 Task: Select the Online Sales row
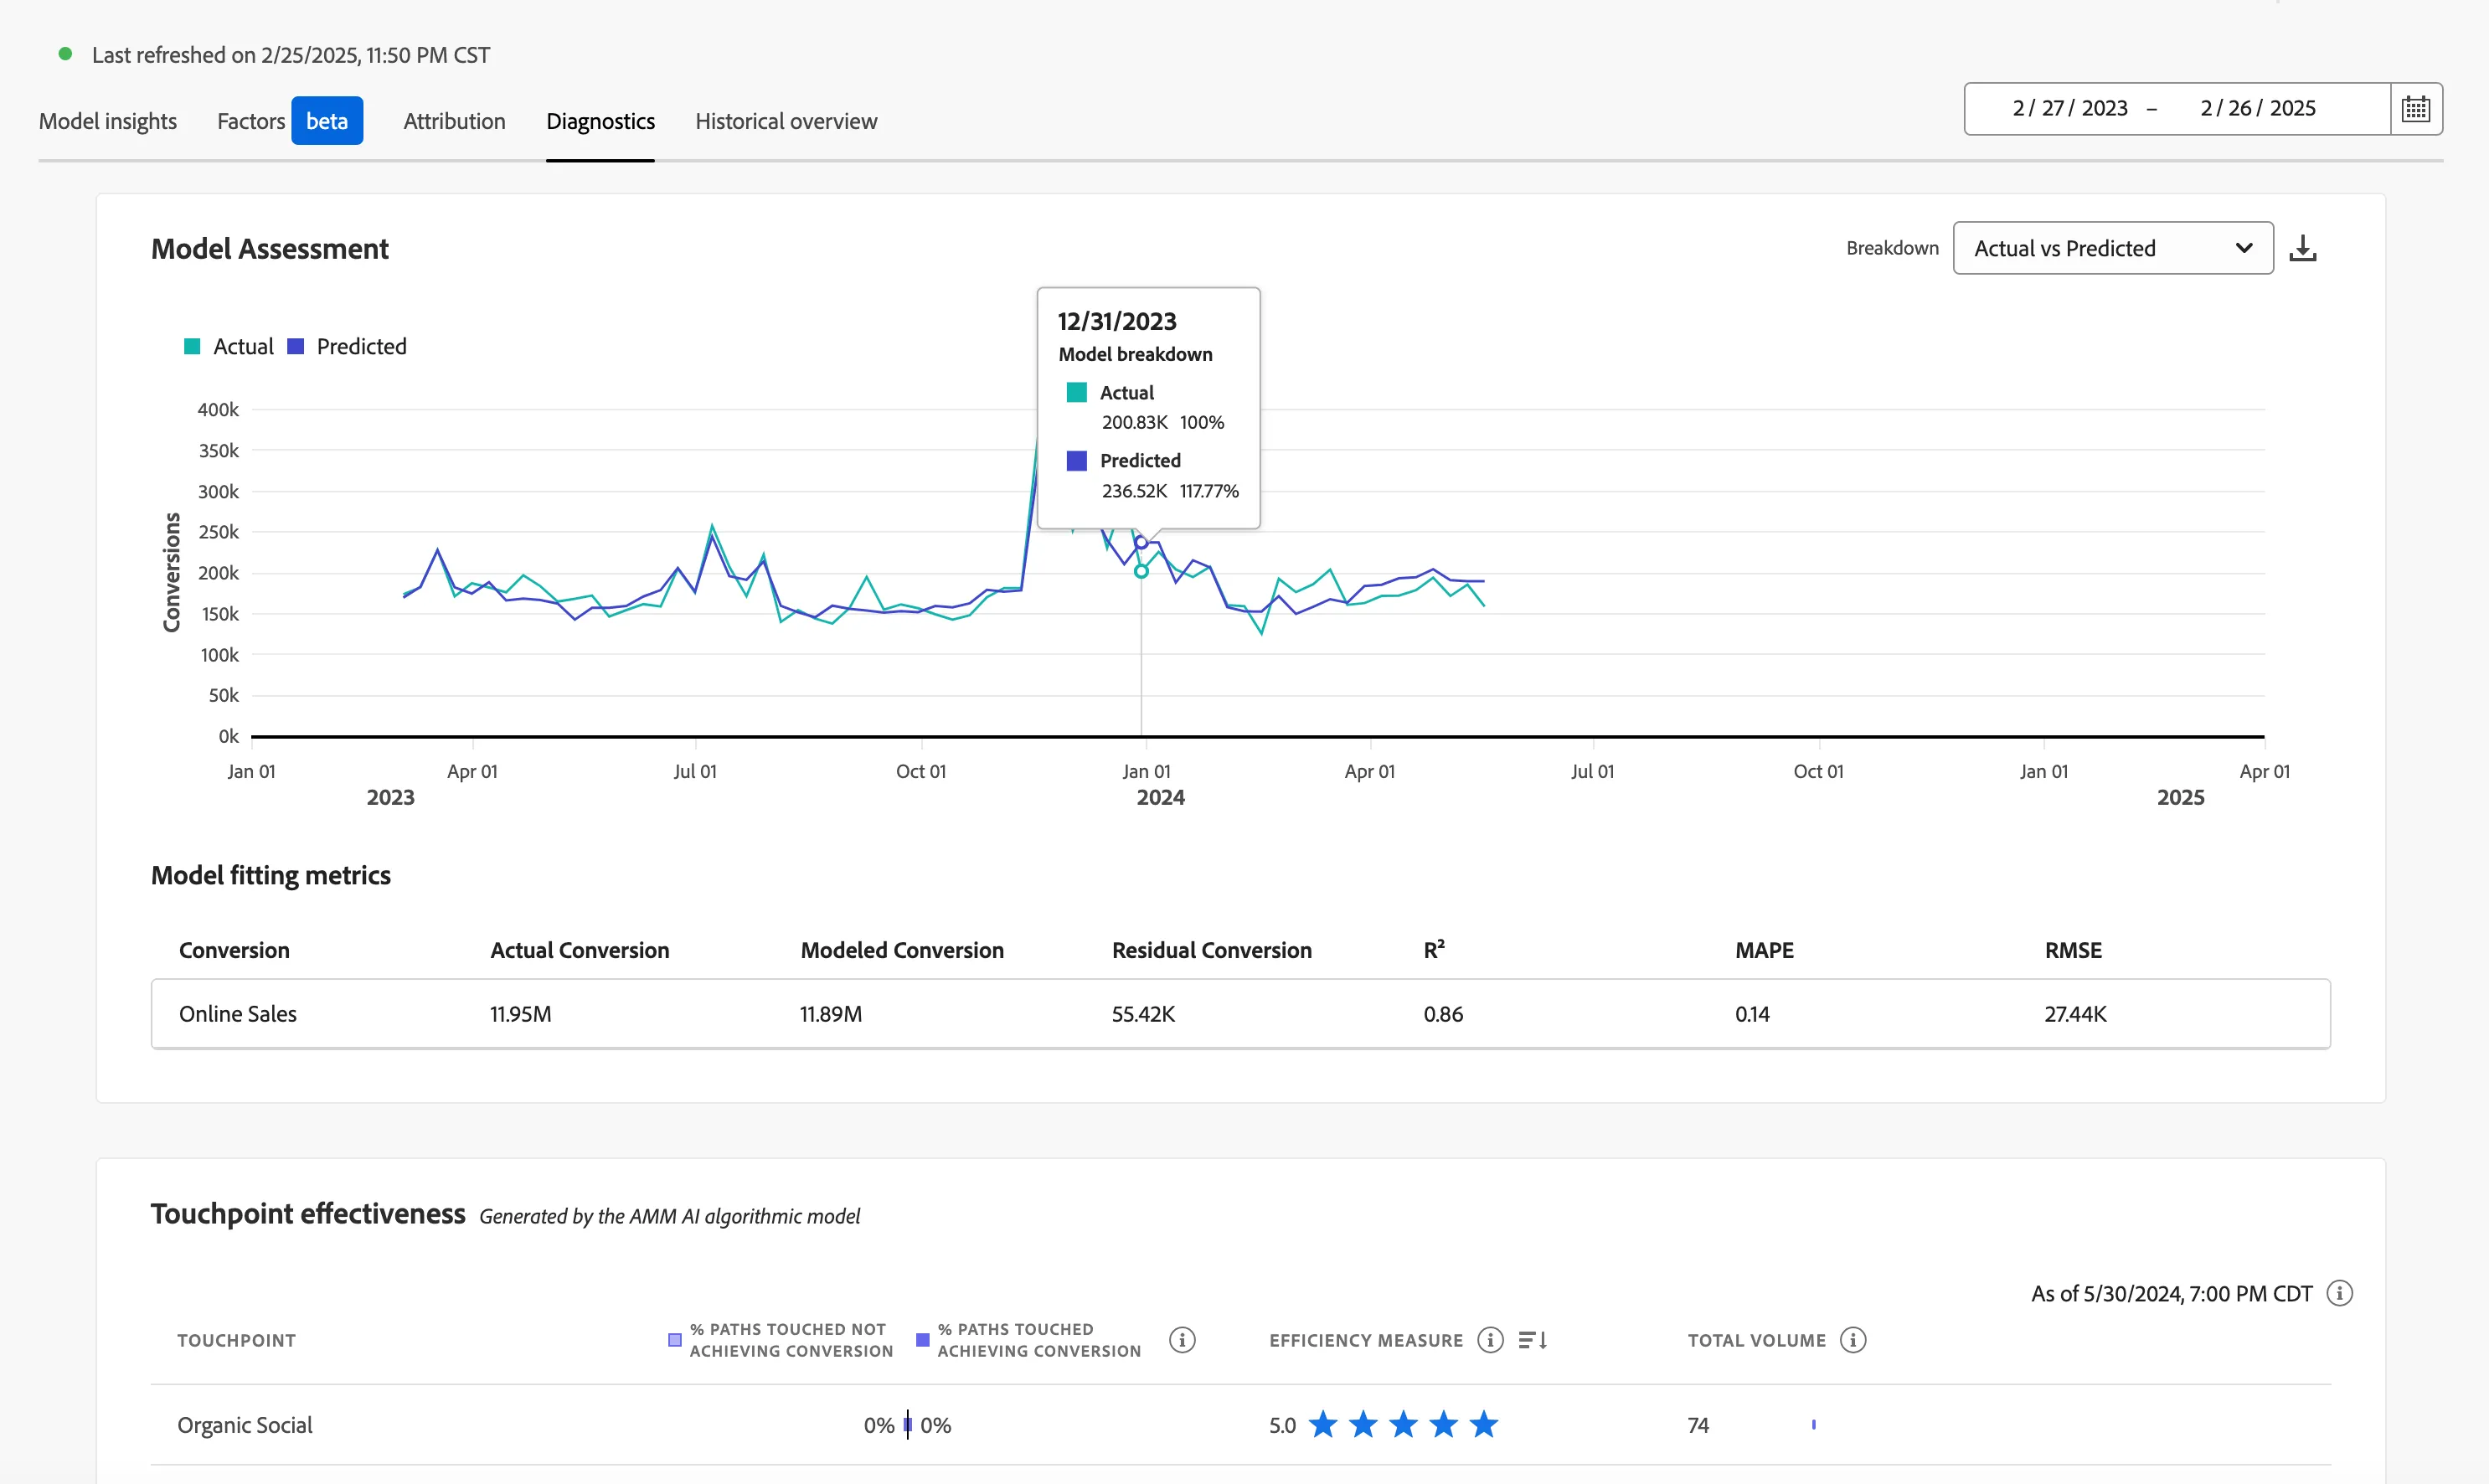tap(1241, 1014)
